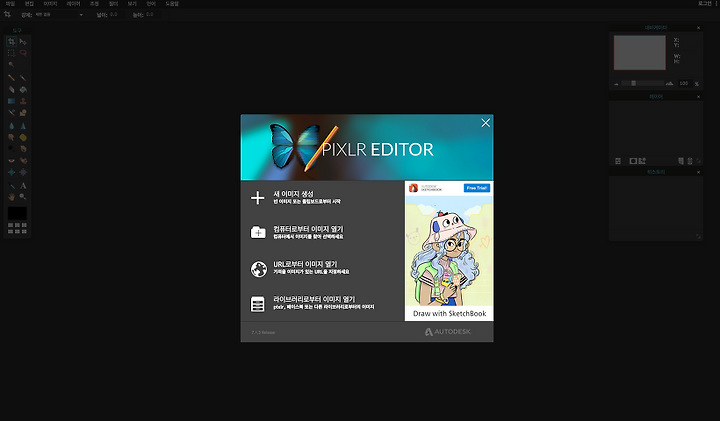The width and height of the screenshot is (720, 421).
Task: Click the Navigator zoom-out small mountain icon
Action: click(x=616, y=84)
